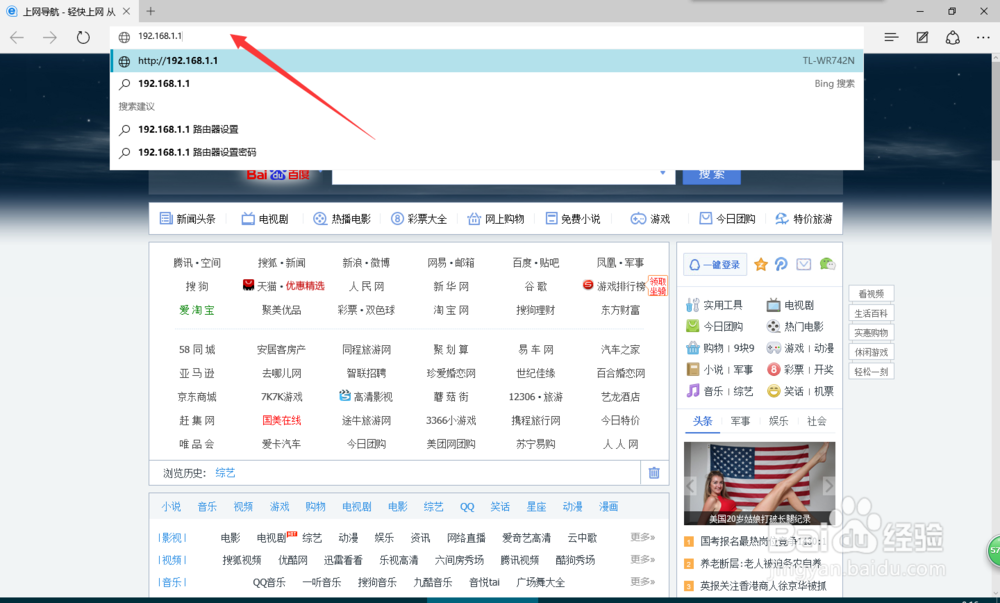Viewport: 1000px width, 603px height.
Task: Open the 腾讯·空间 link
Action: point(197,263)
